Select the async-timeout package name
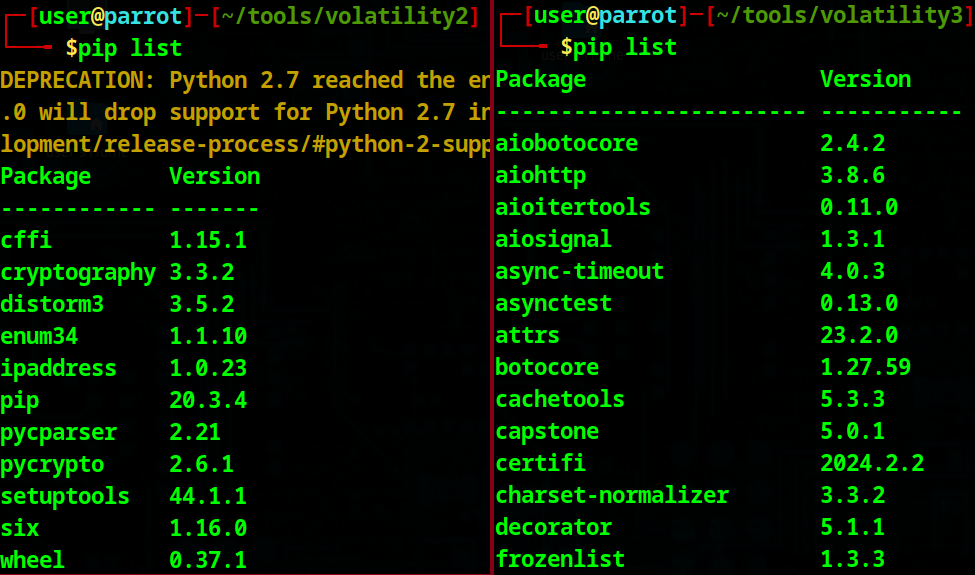Image resolution: width=975 pixels, height=575 pixels. [580, 272]
